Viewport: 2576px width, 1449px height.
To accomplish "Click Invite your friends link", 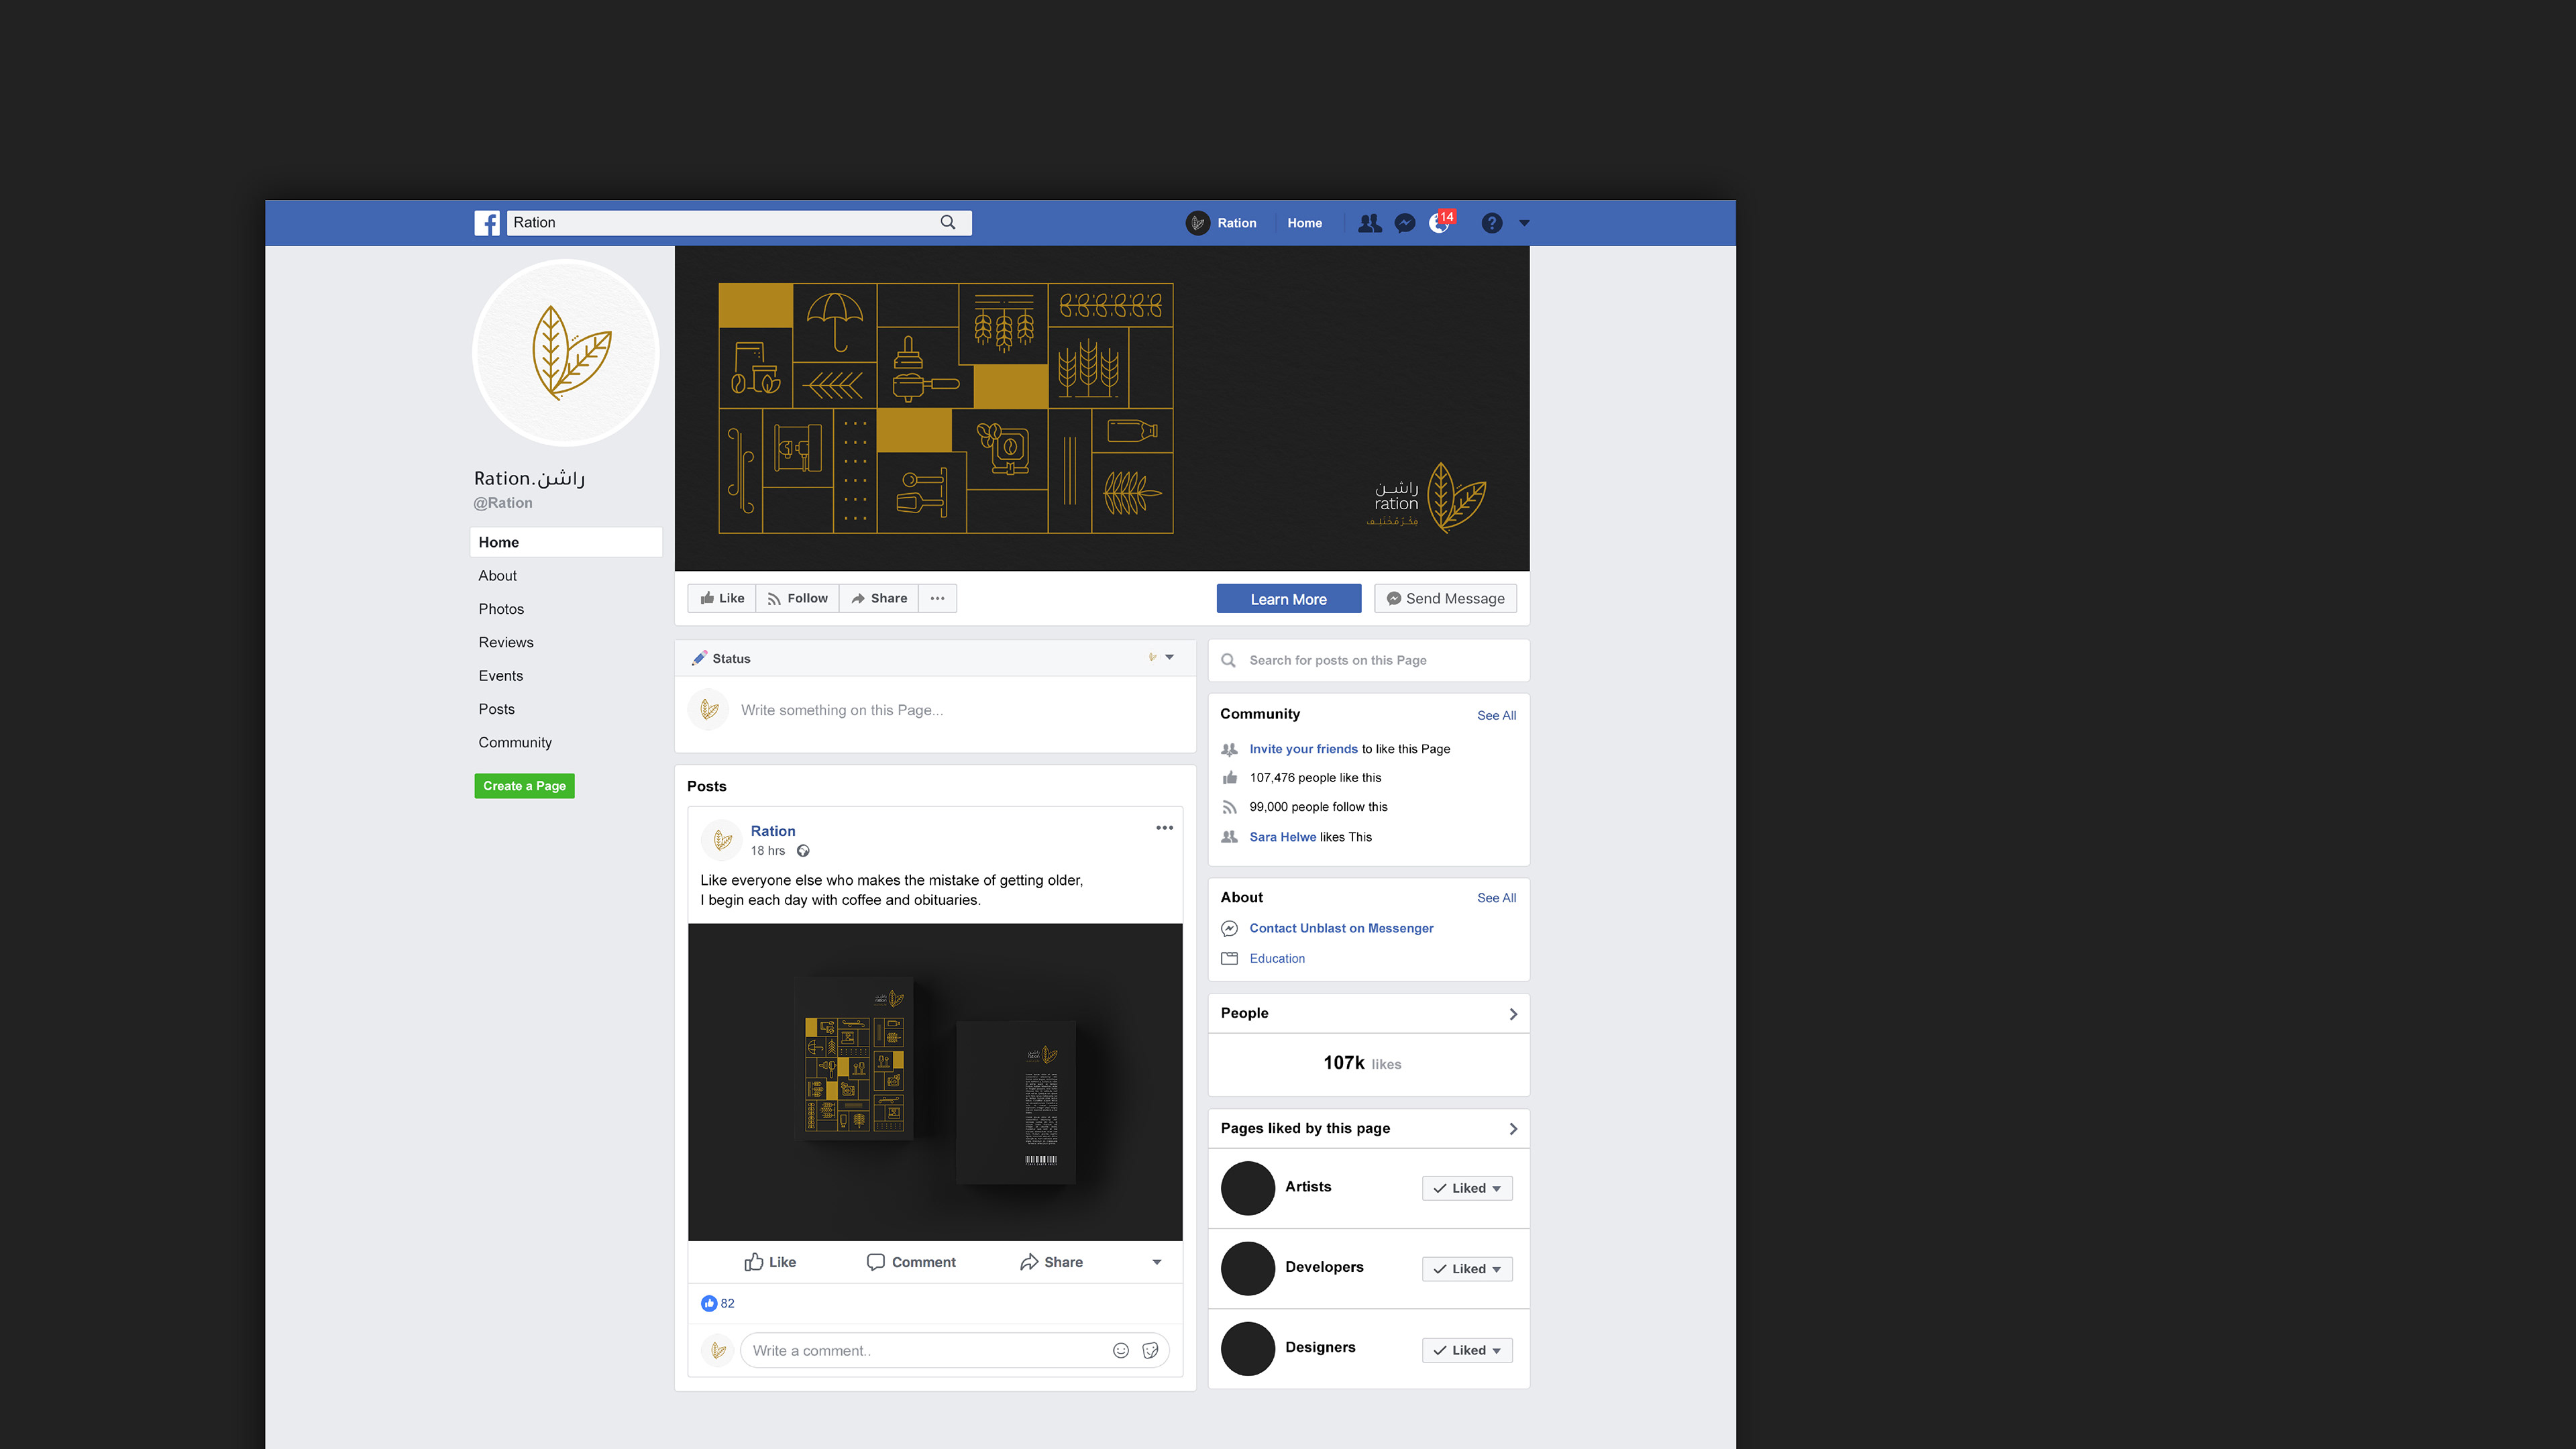I will (1303, 749).
